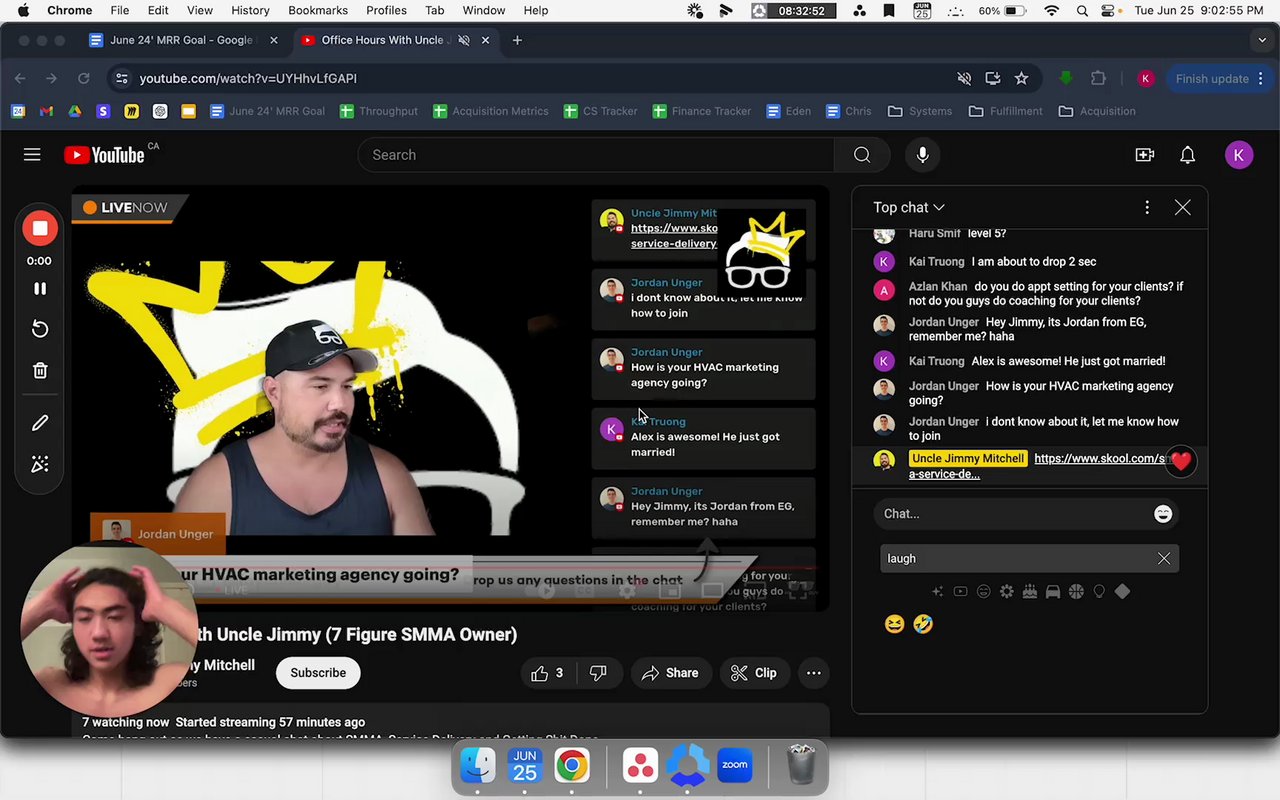Open the emoji picker smiley in chat field

1163,513
